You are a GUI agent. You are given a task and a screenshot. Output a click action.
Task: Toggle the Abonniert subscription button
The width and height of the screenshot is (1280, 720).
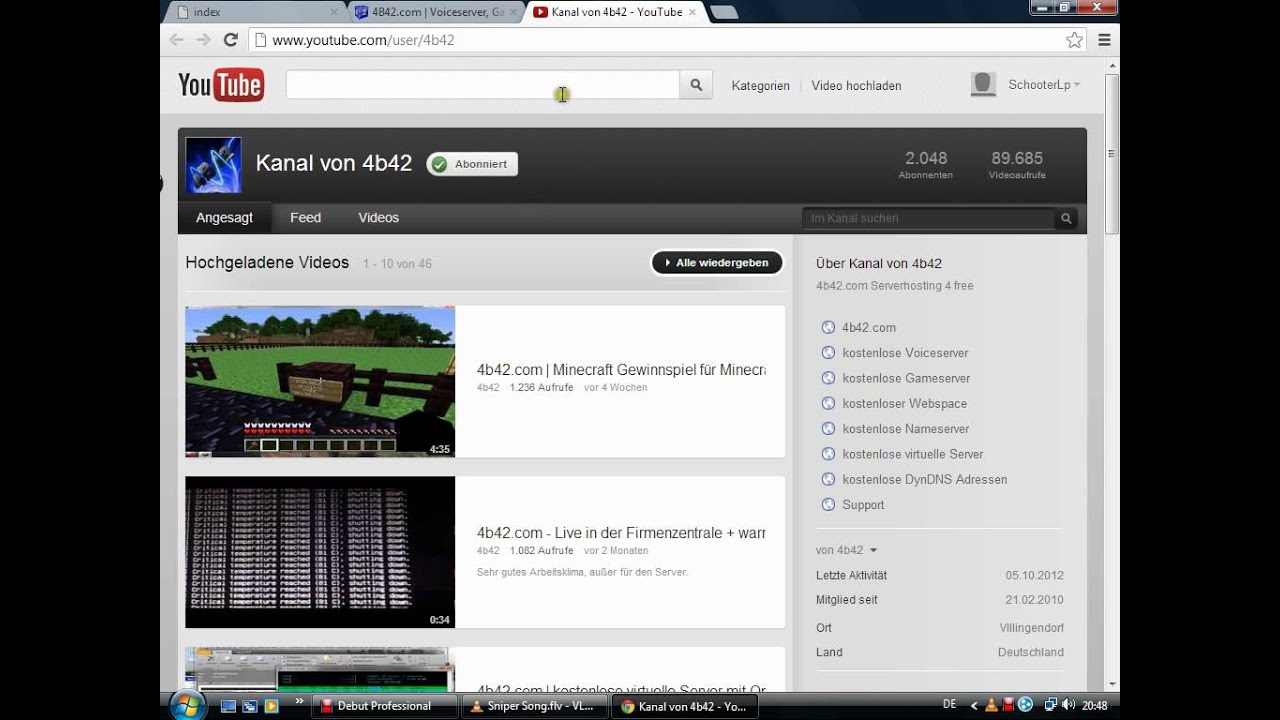tap(472, 164)
